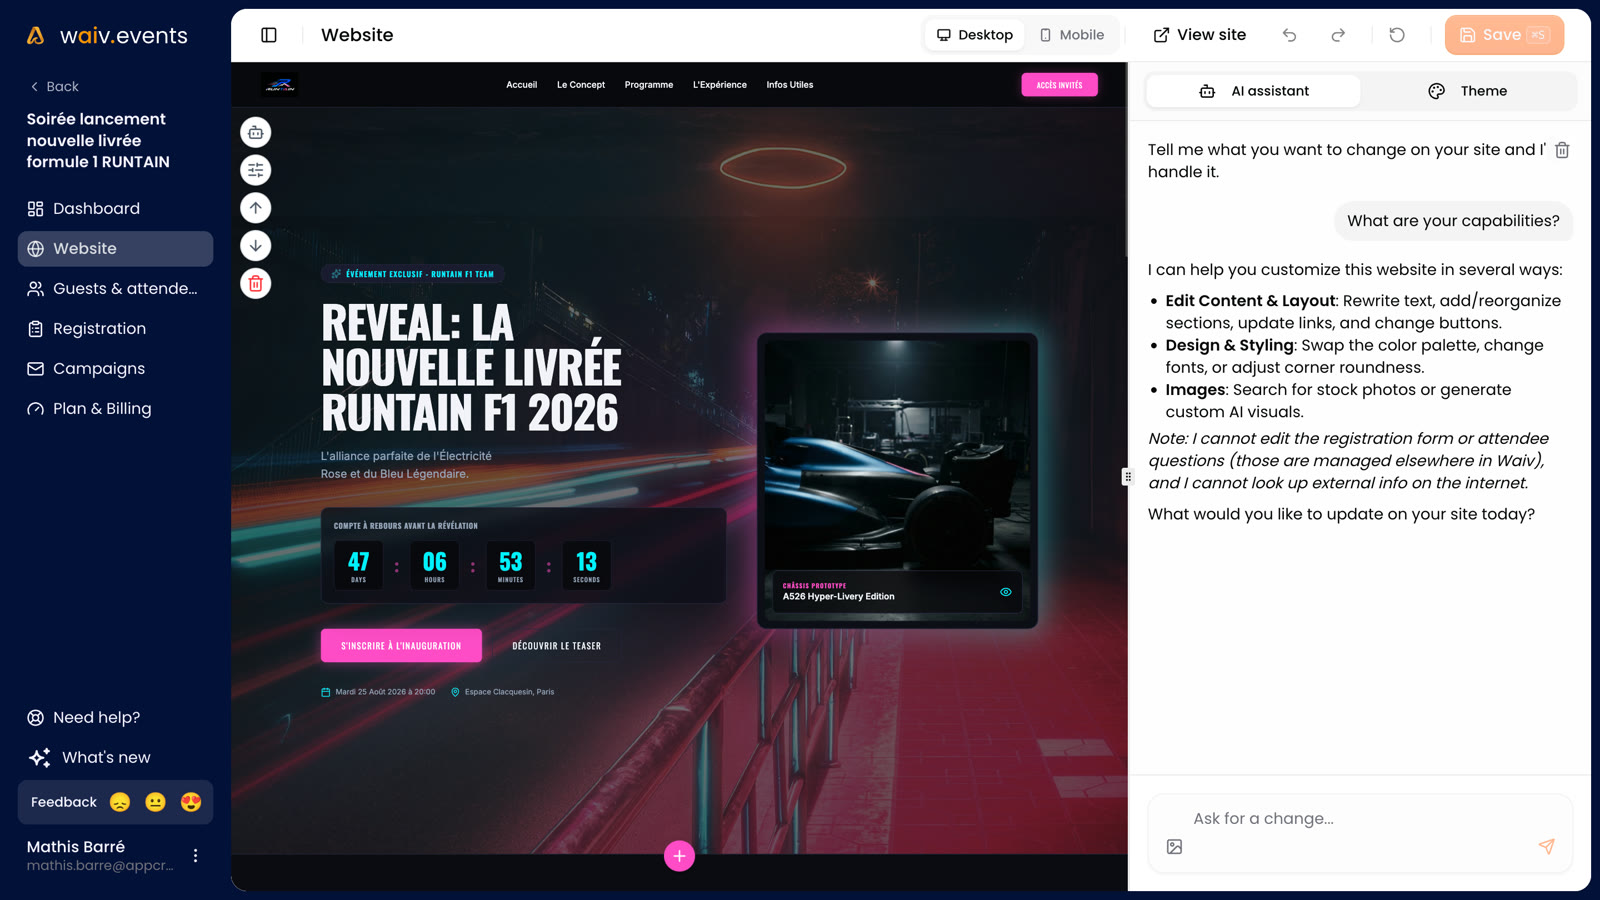The width and height of the screenshot is (1600, 900).
Task: Attach image in chat input
Action: tap(1175, 847)
